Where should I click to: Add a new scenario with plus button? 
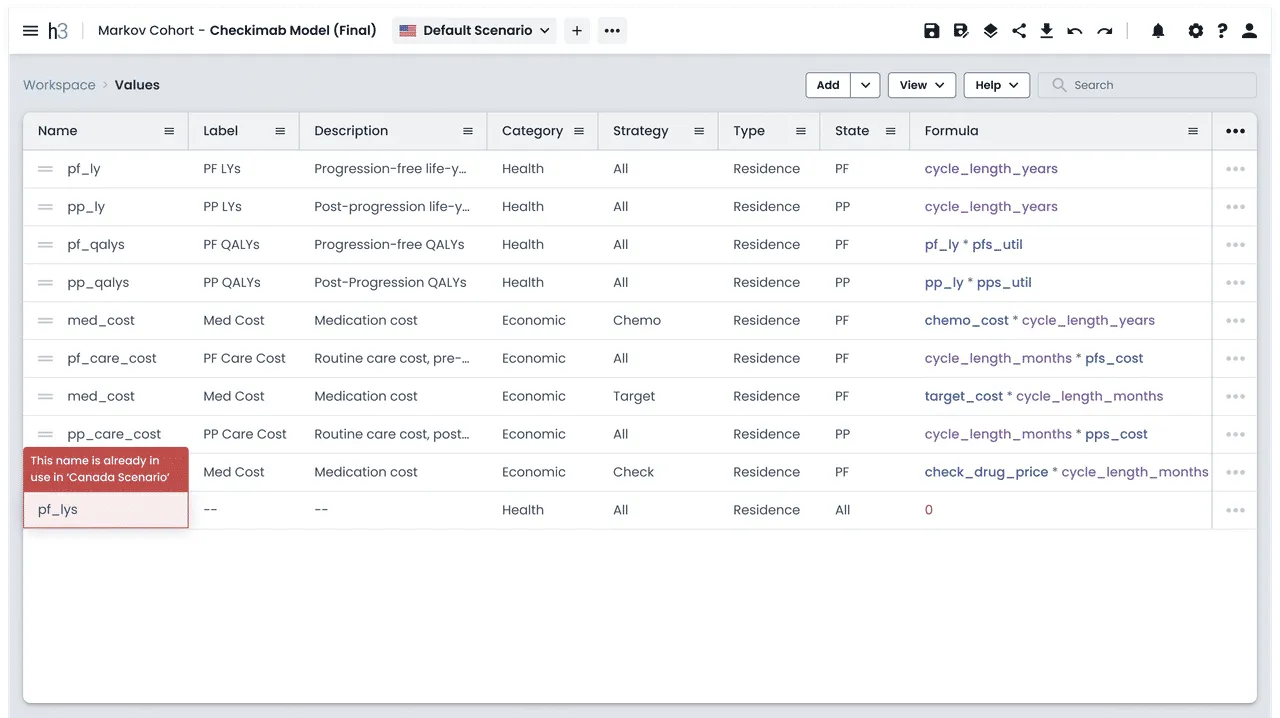tap(577, 31)
